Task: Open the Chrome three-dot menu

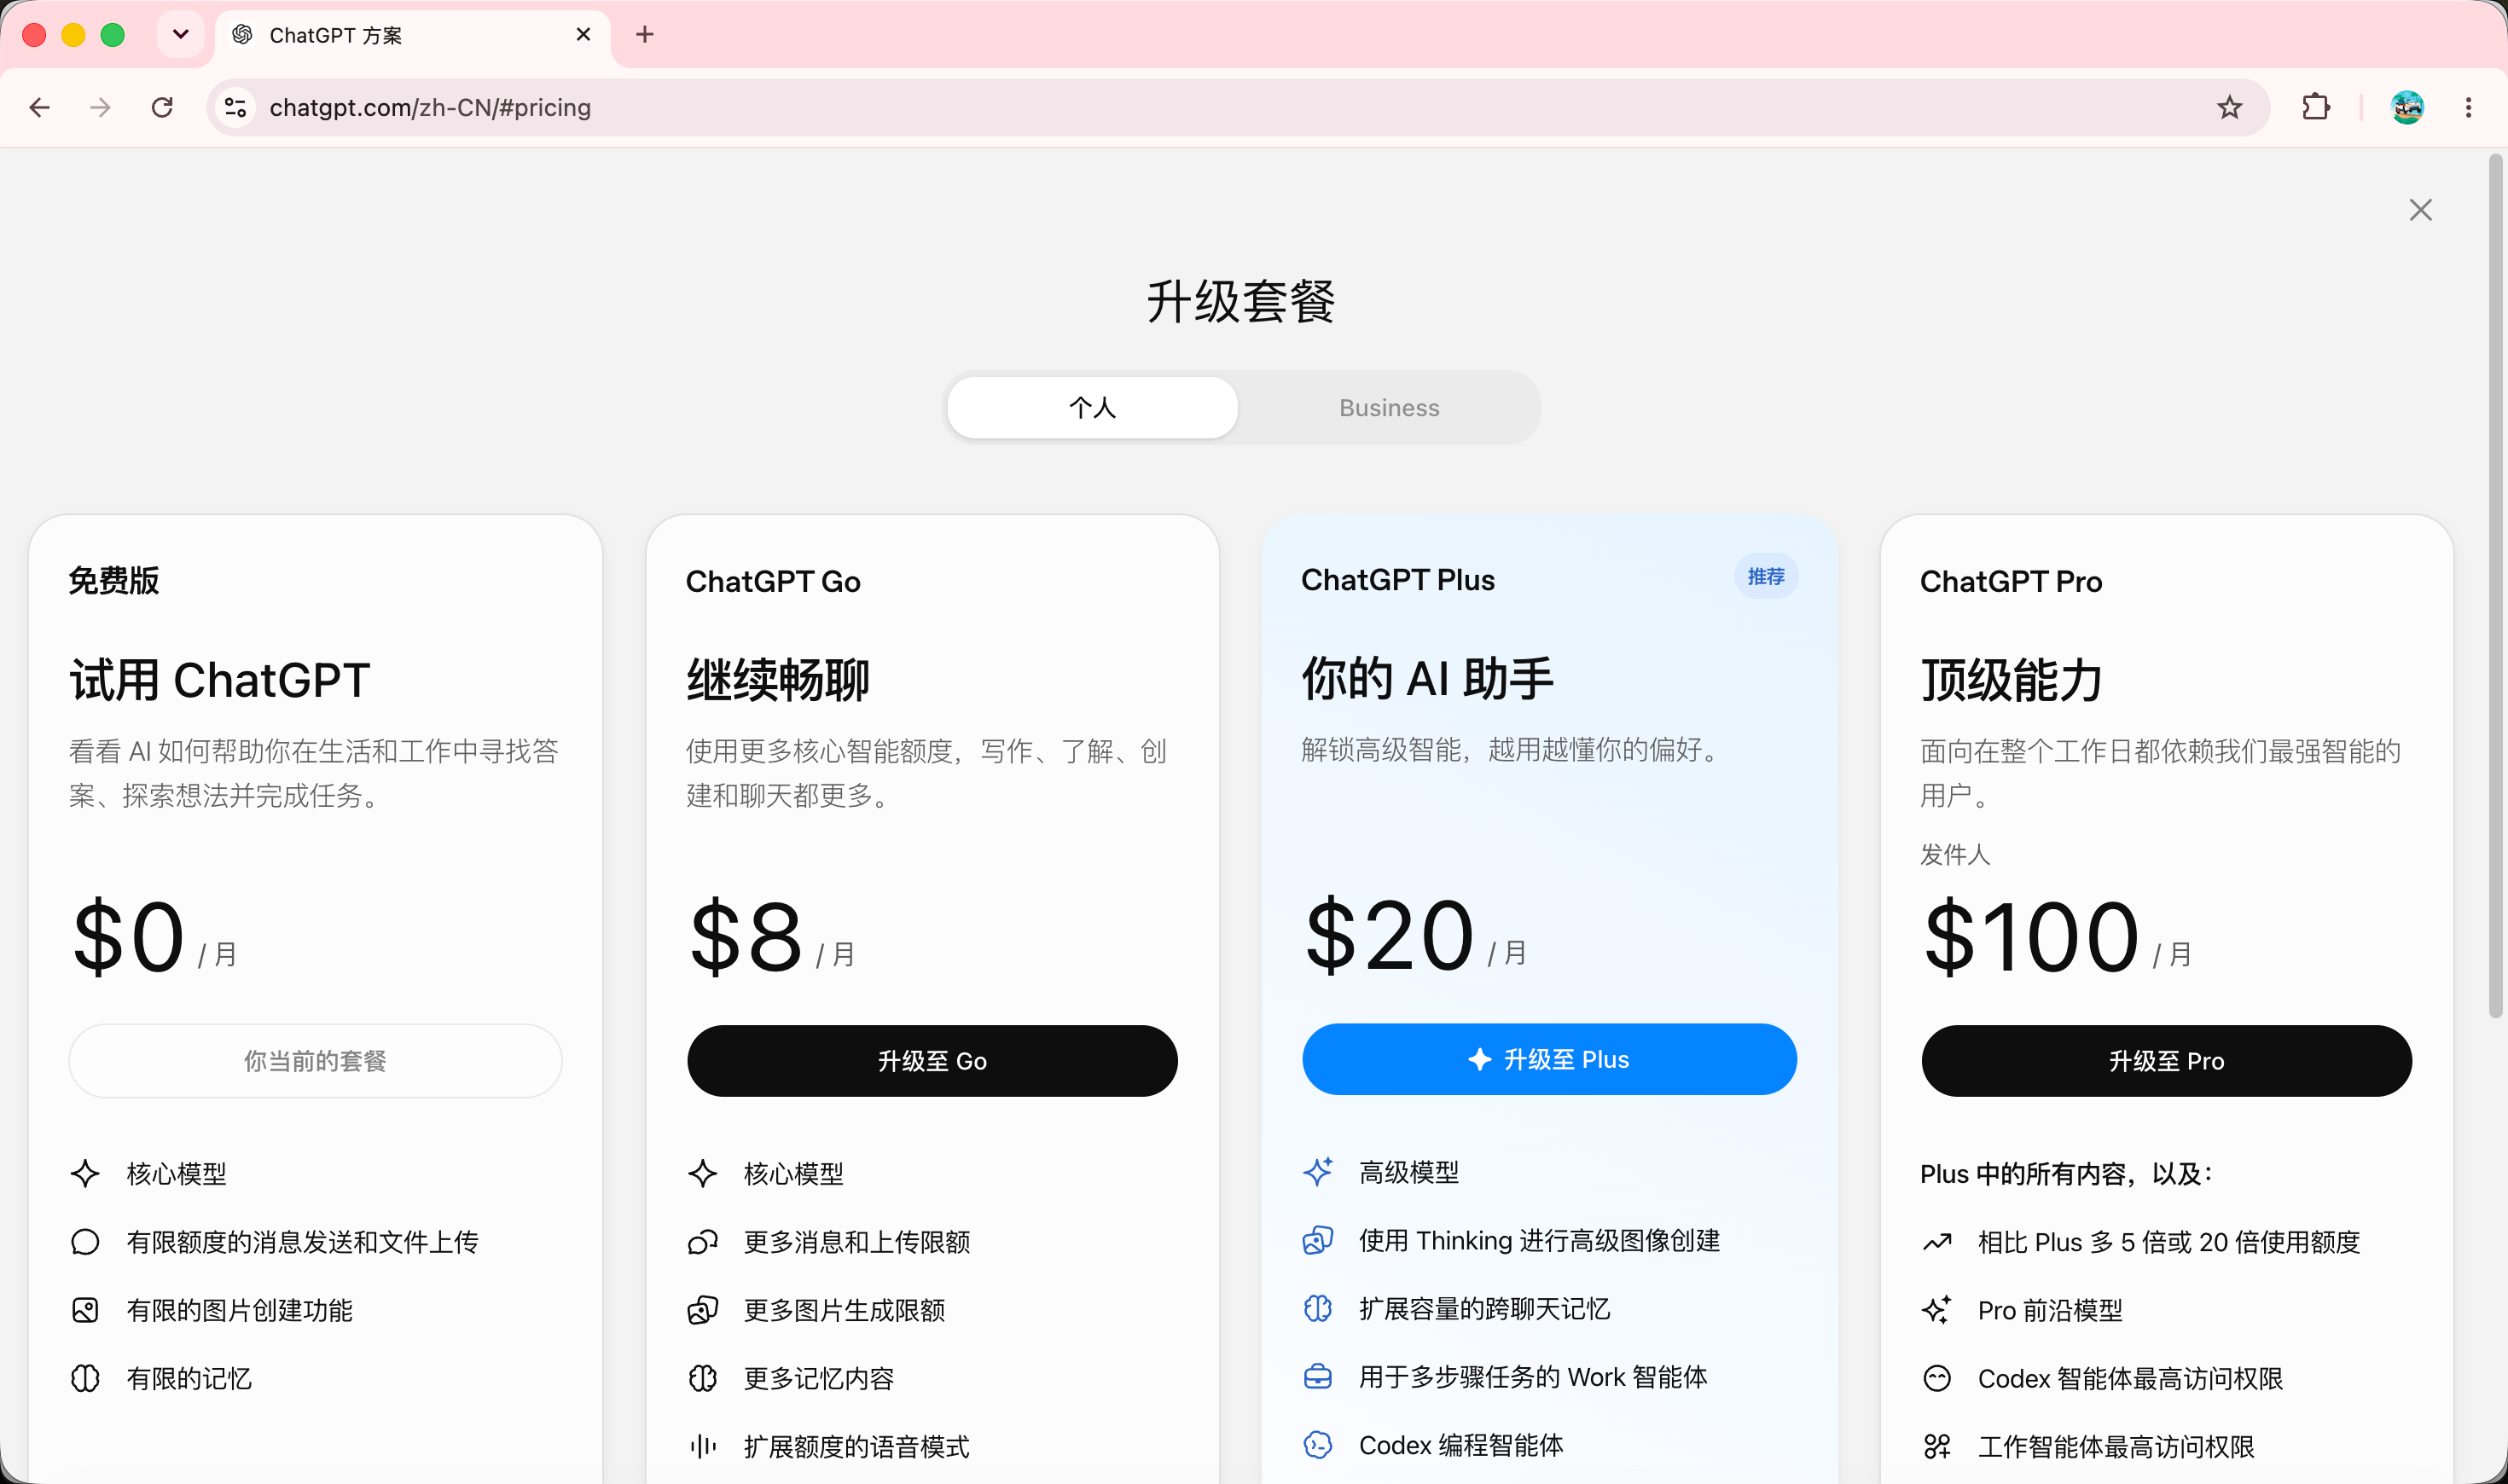Action: (2468, 107)
